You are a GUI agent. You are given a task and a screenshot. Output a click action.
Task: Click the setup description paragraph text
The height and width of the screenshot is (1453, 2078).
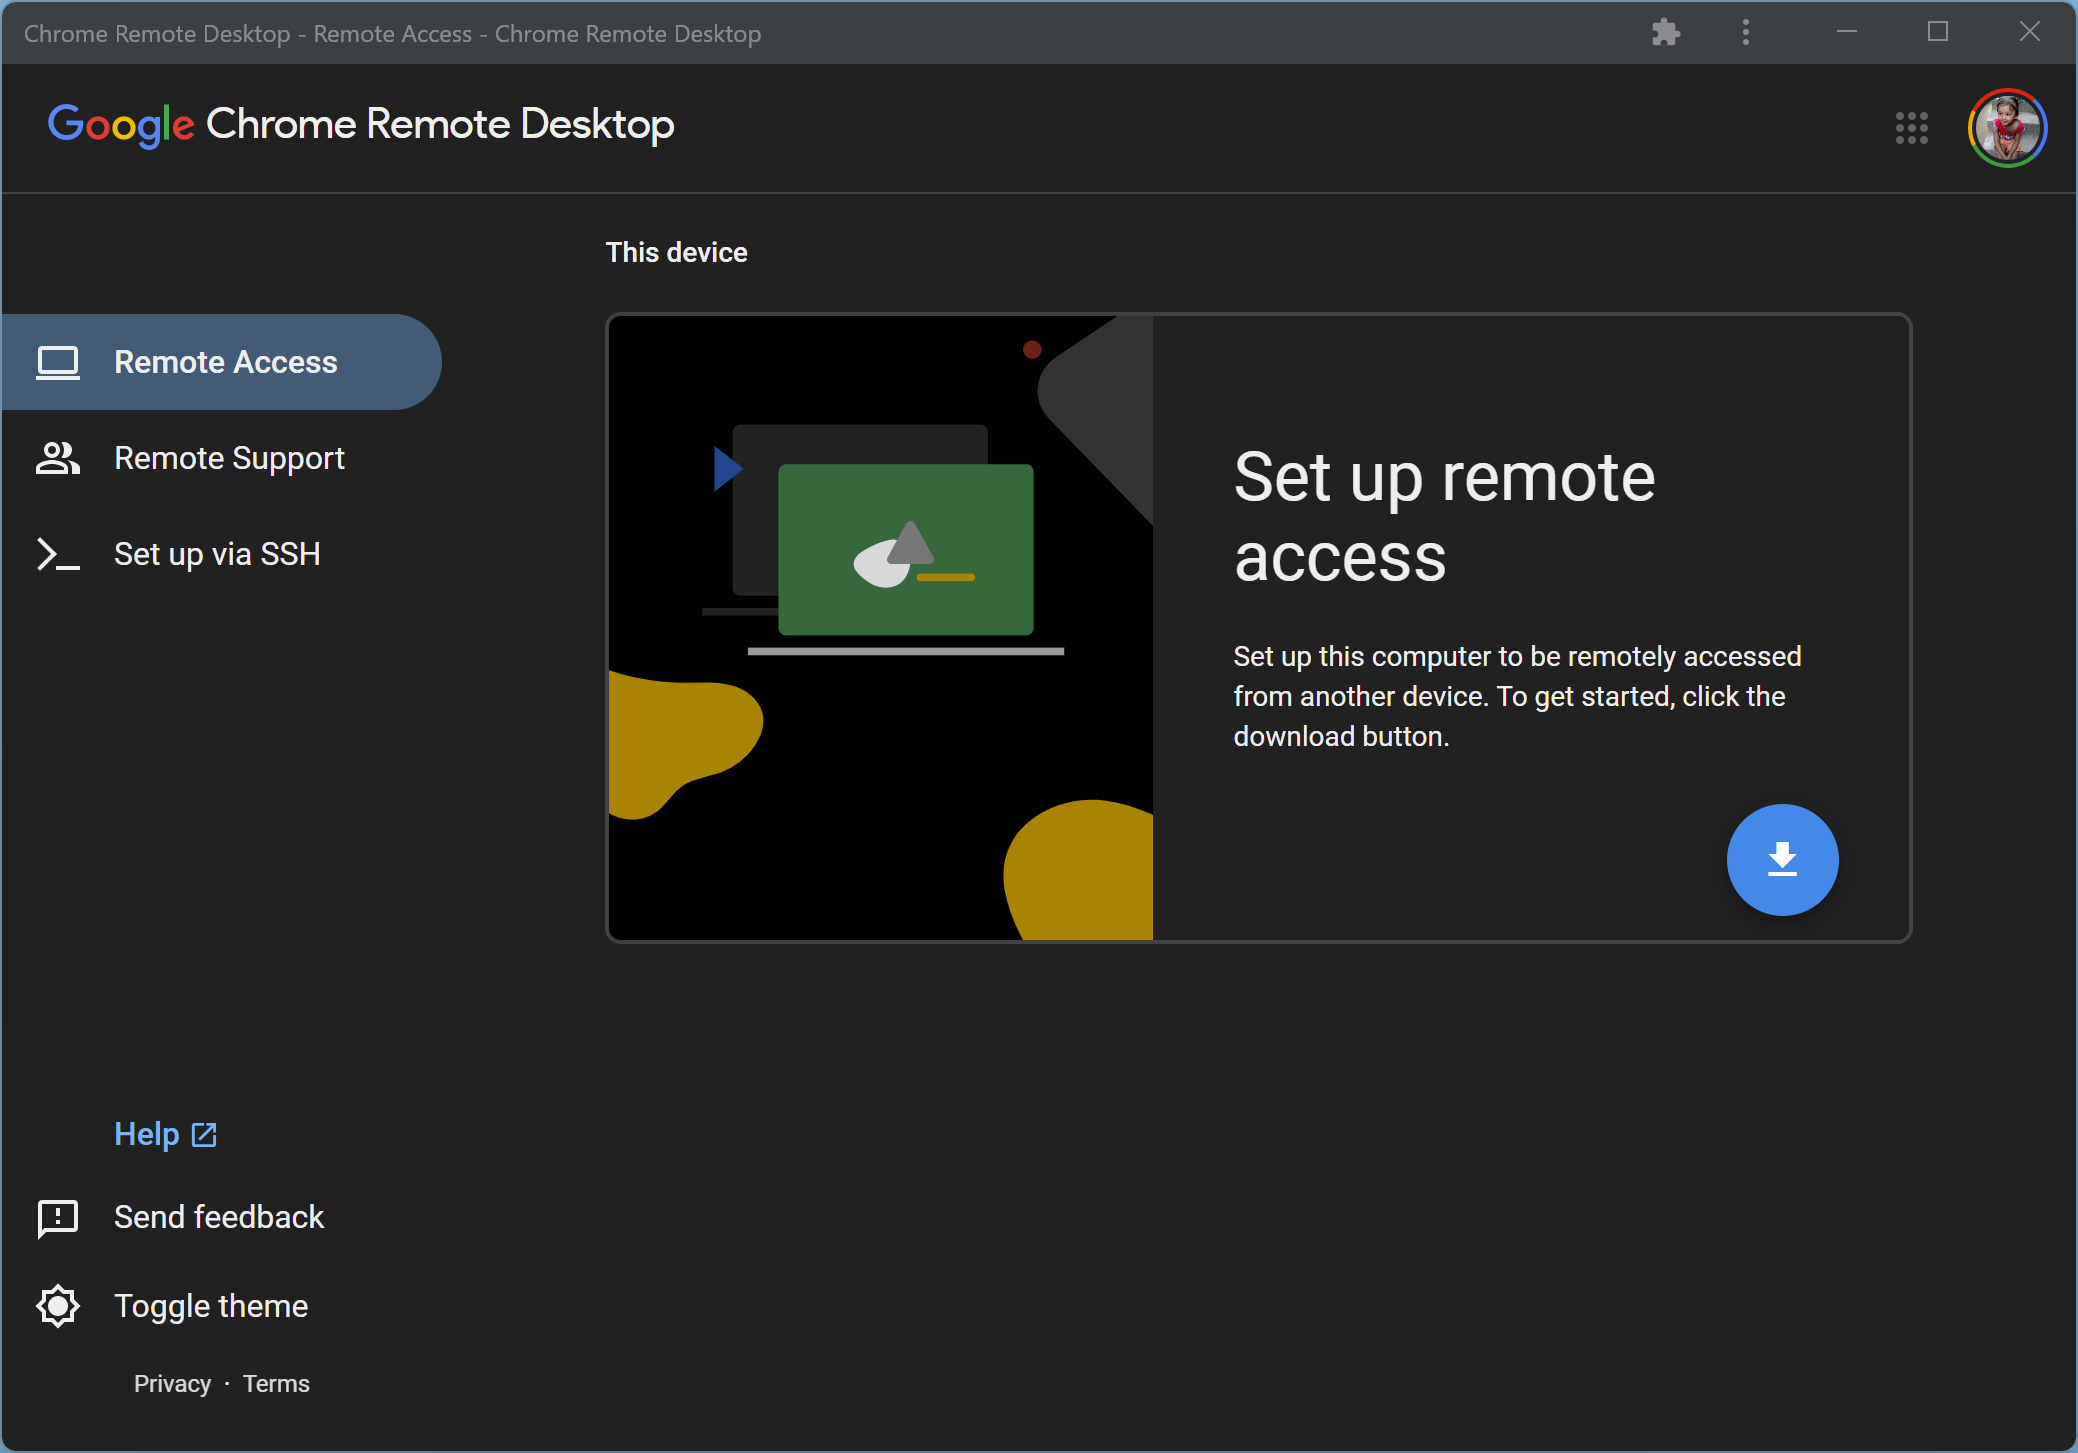(1517, 696)
